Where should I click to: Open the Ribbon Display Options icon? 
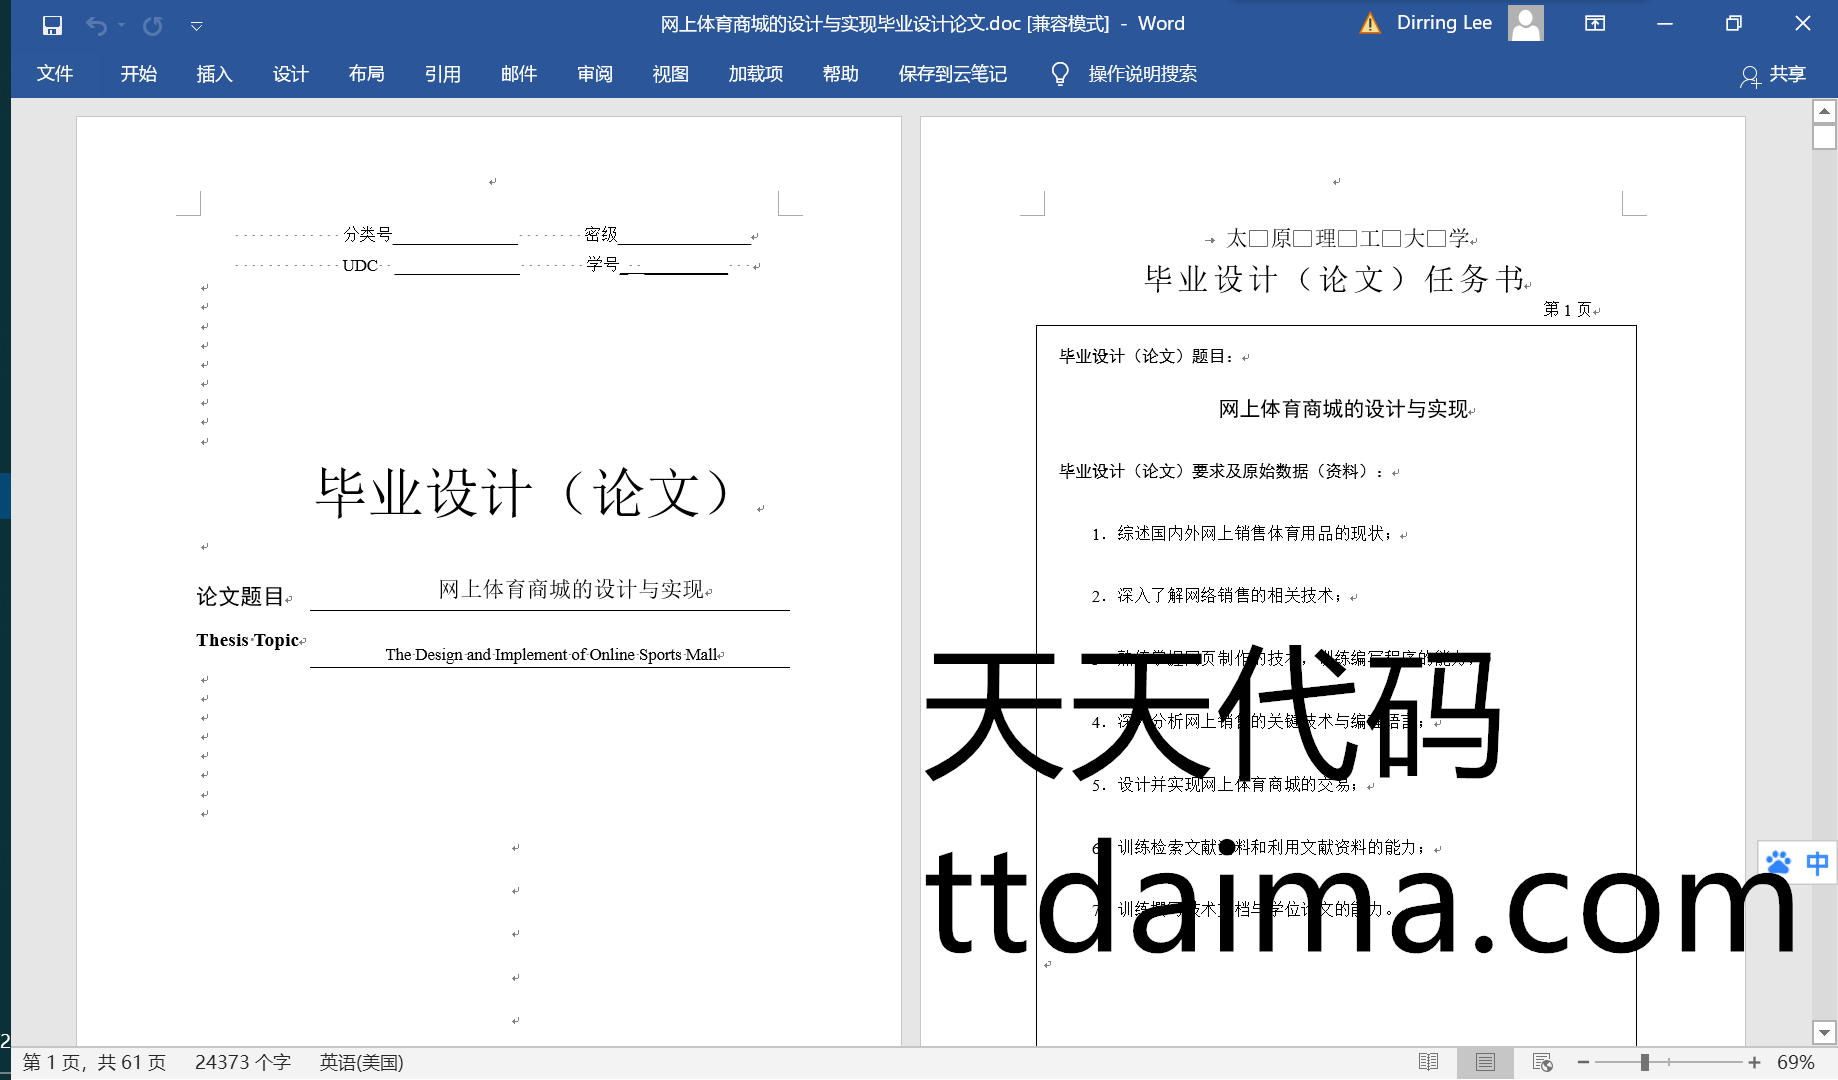1595,24
